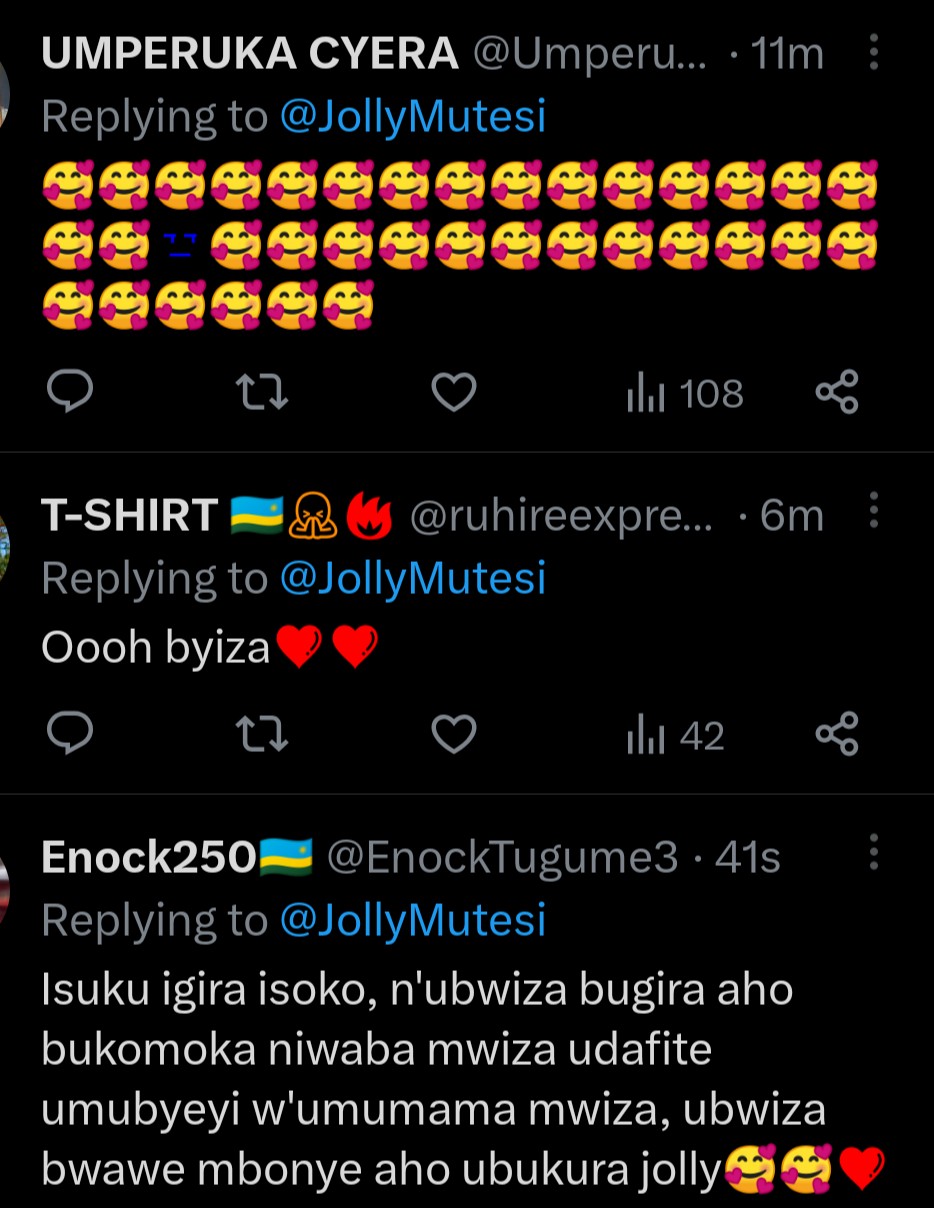View analytics showing 42 views

point(675,737)
